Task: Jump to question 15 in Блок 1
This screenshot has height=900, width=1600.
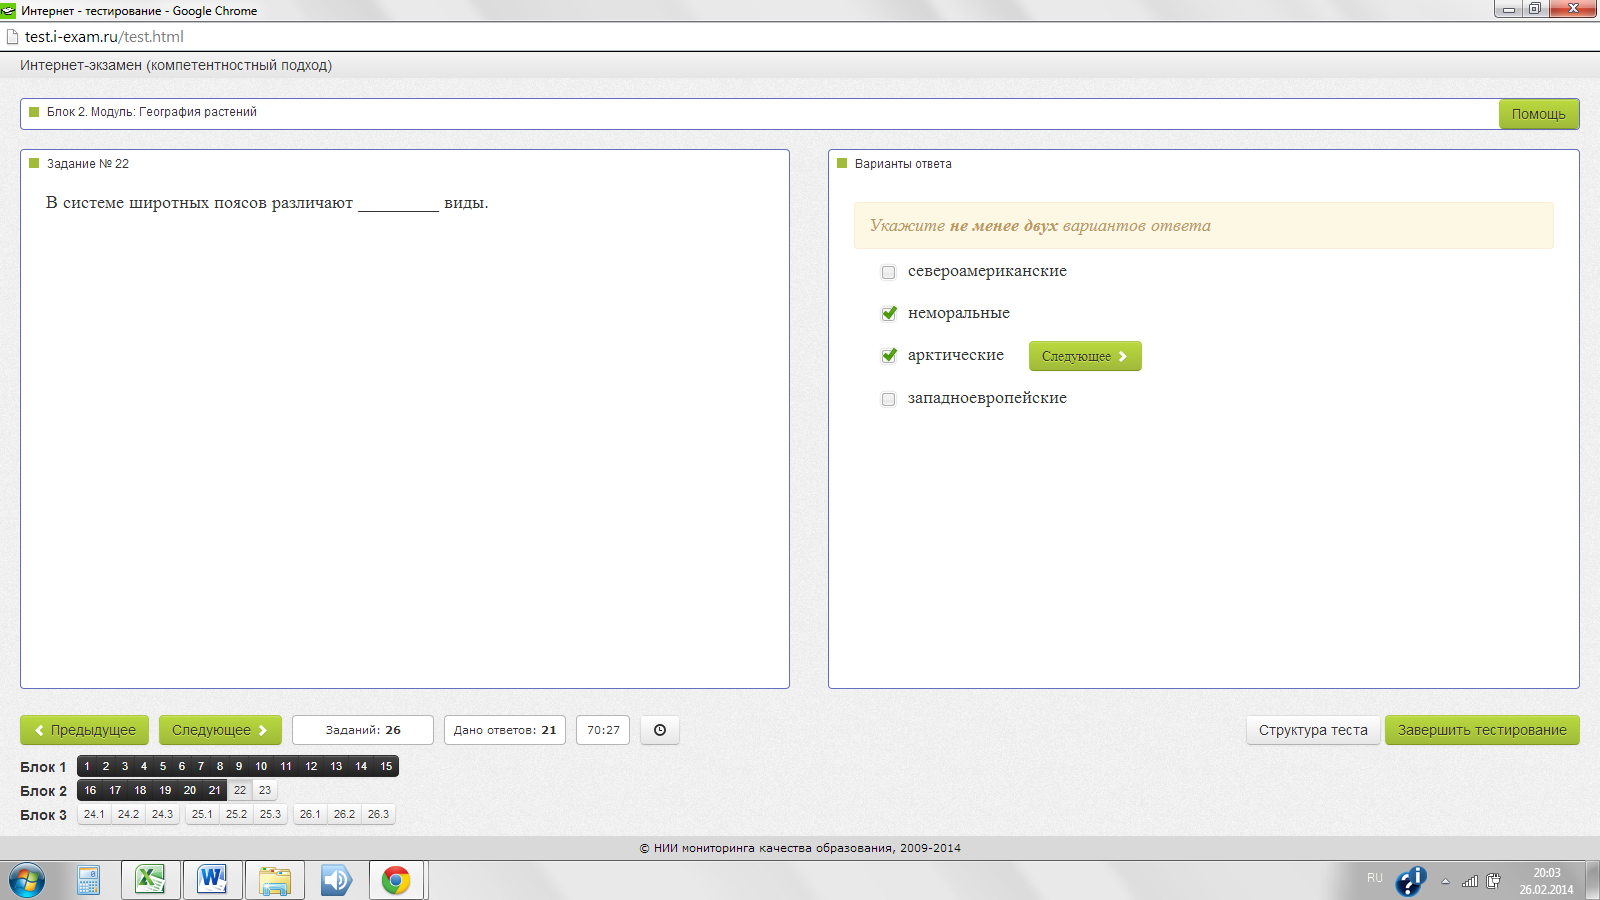Action: pos(386,766)
